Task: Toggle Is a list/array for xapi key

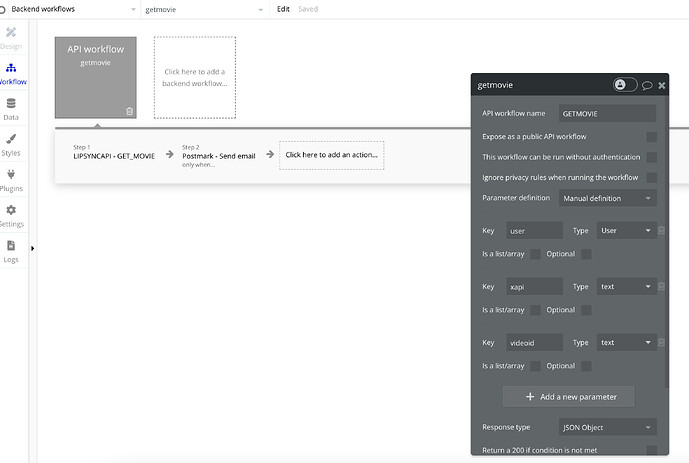Action: click(x=535, y=310)
